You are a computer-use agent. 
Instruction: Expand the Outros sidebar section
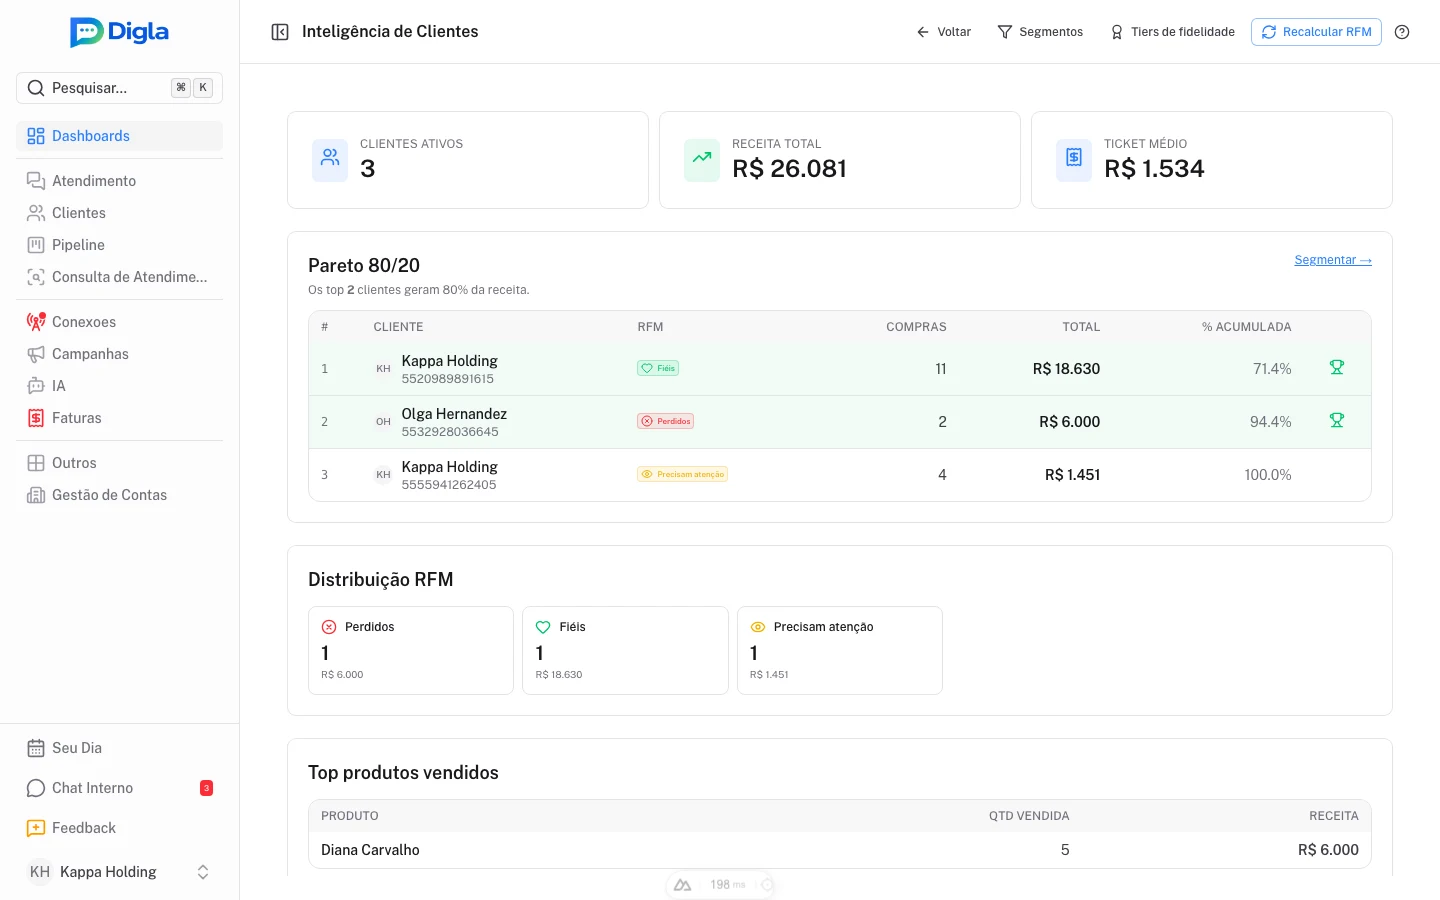click(x=119, y=463)
